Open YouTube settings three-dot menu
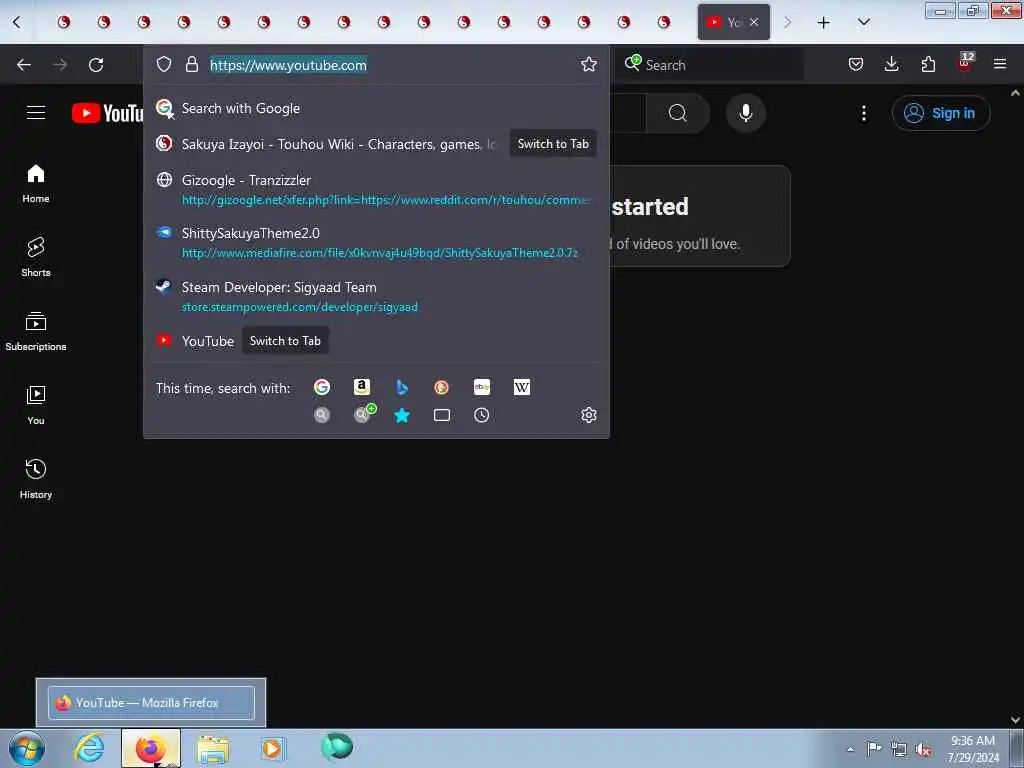The image size is (1024, 768). pos(863,113)
